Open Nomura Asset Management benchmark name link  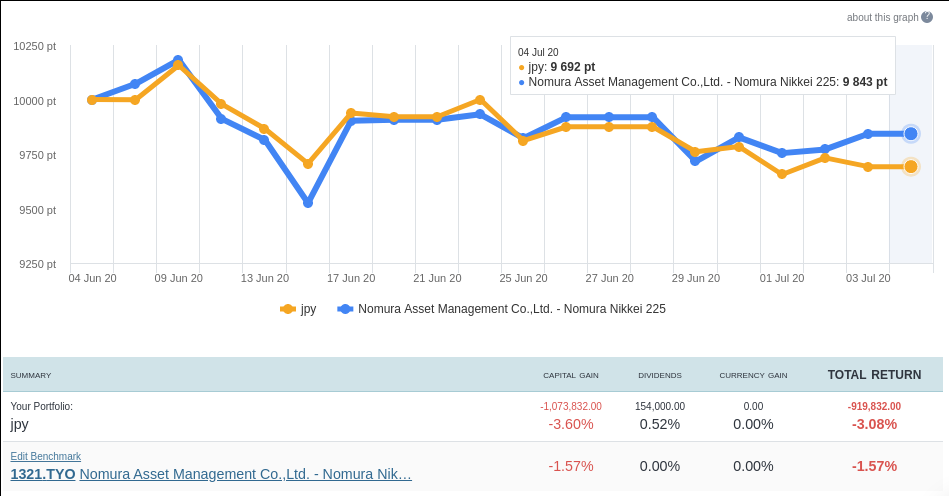pos(245,474)
